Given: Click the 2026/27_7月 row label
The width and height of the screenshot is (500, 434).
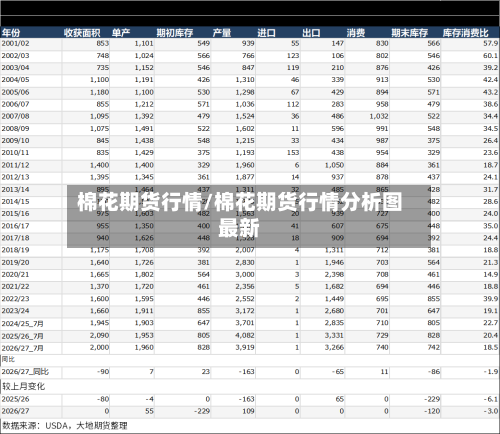Looking at the screenshot, I should tap(22, 348).
